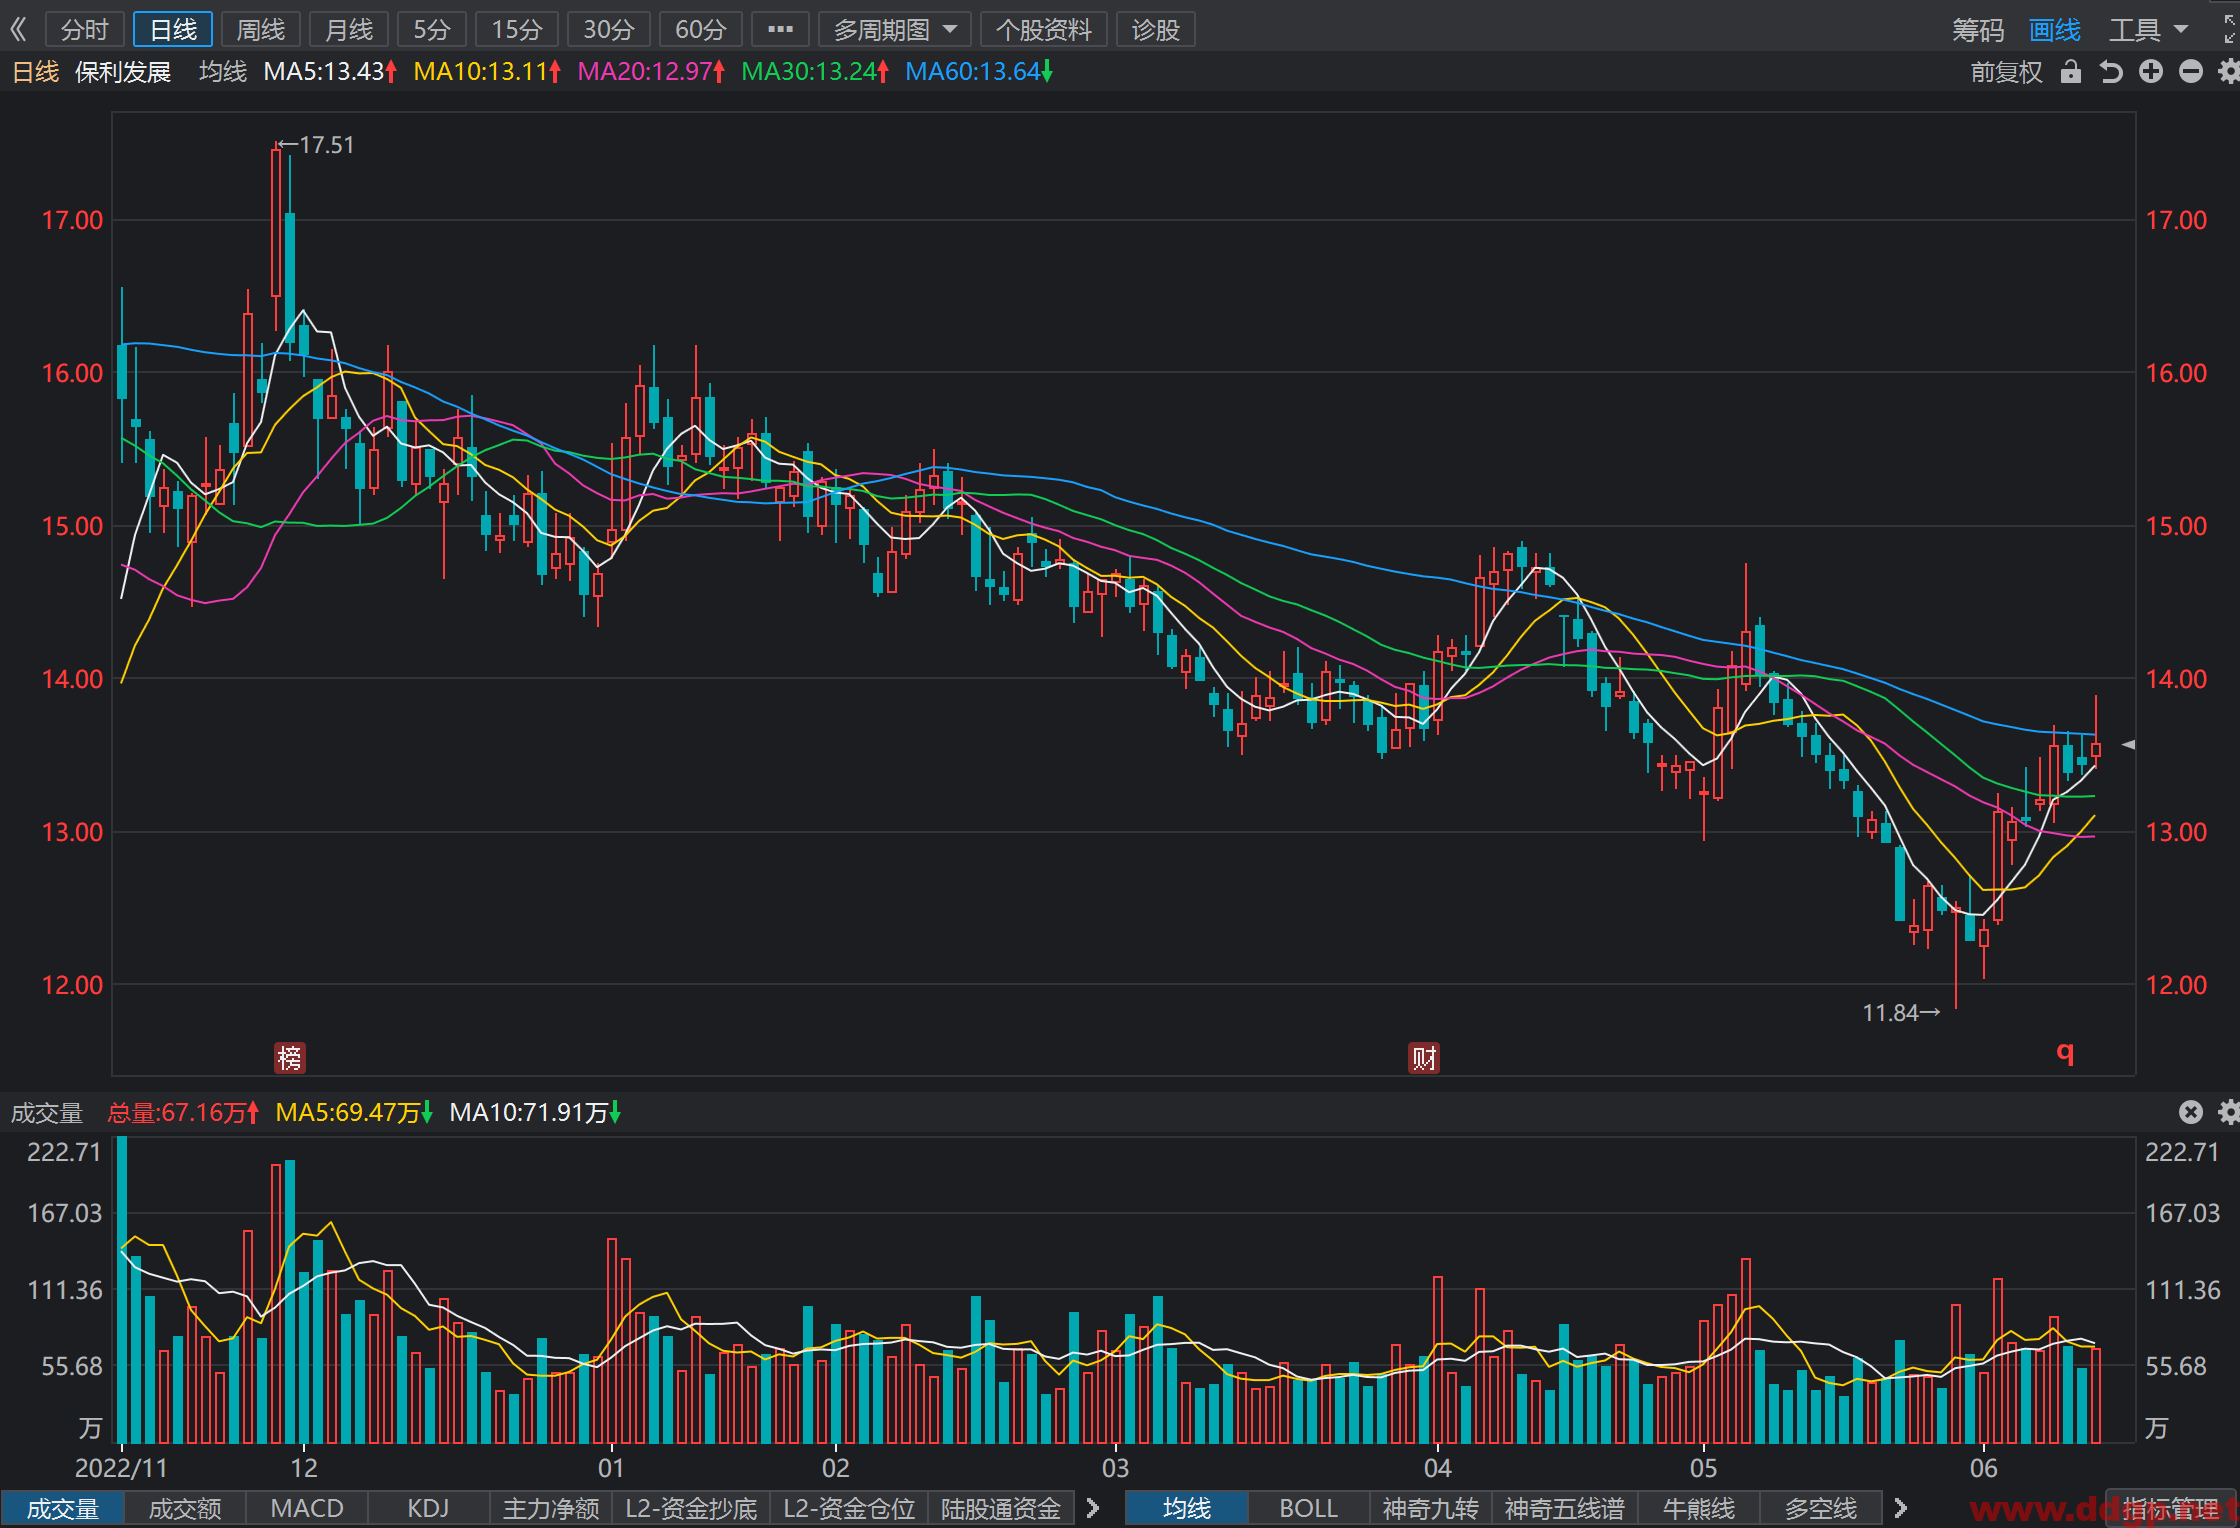Zoom in with the plus circle icon
The image size is (2240, 1528).
[x=2151, y=72]
